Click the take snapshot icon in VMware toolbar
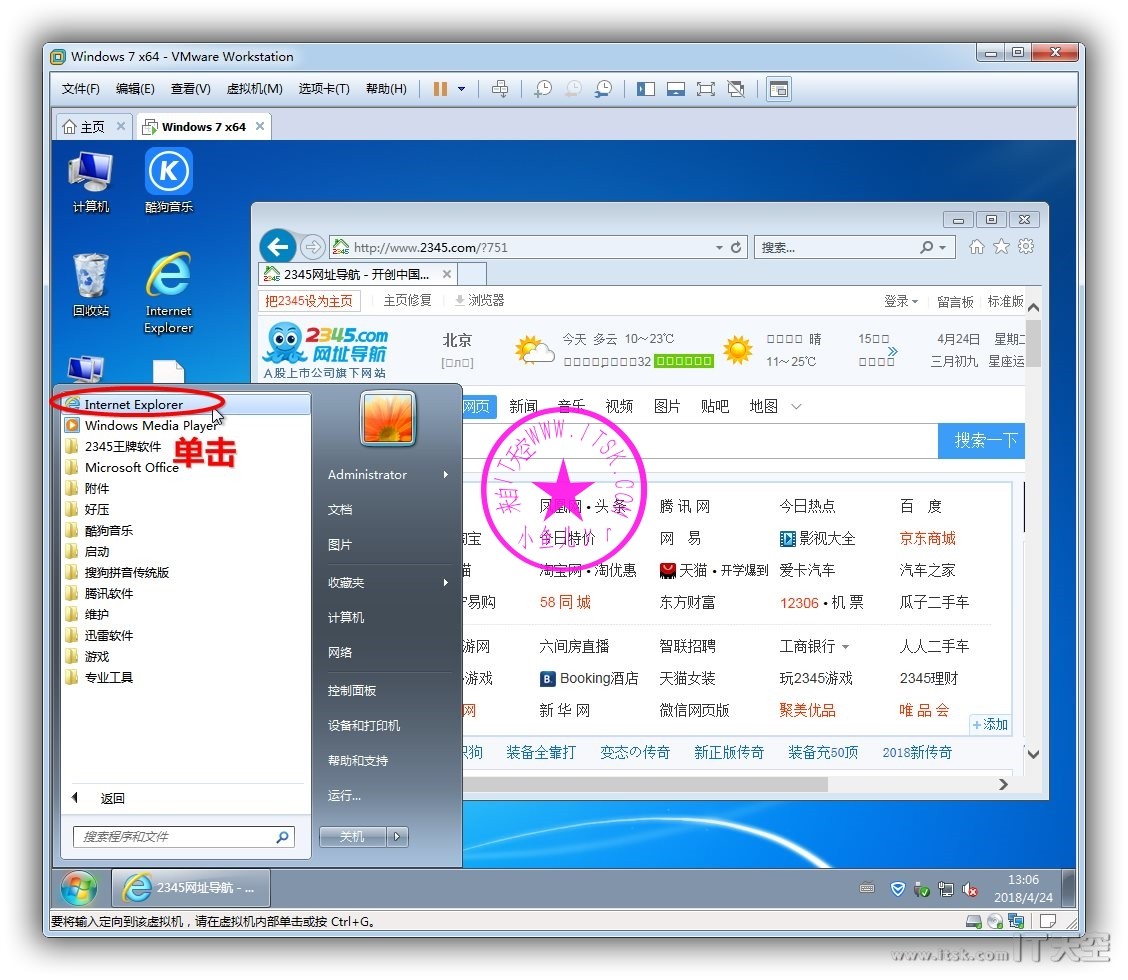Image resolution: width=1128 pixels, height=980 pixels. pos(542,89)
